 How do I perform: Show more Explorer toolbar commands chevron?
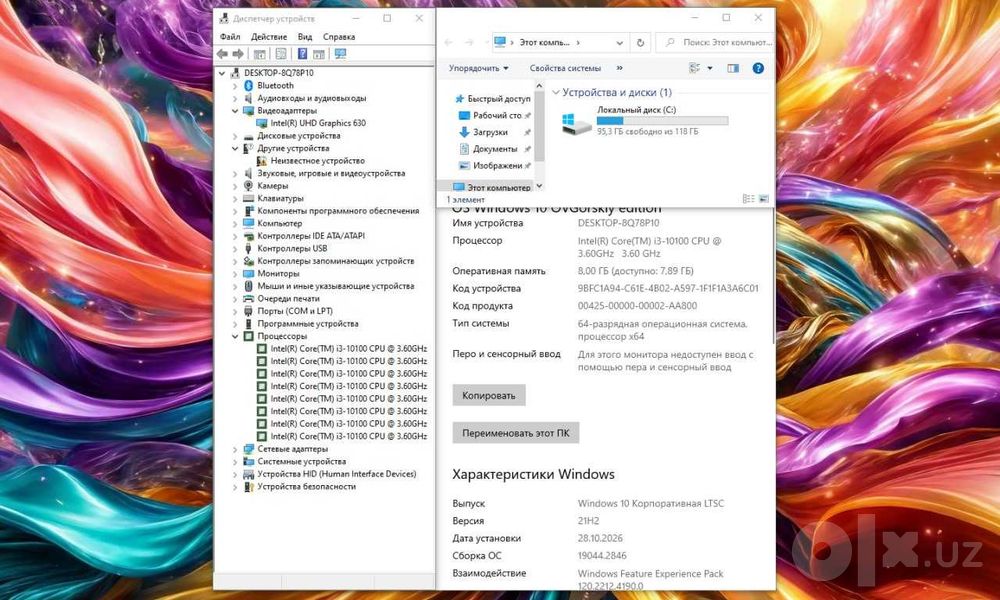click(x=619, y=68)
